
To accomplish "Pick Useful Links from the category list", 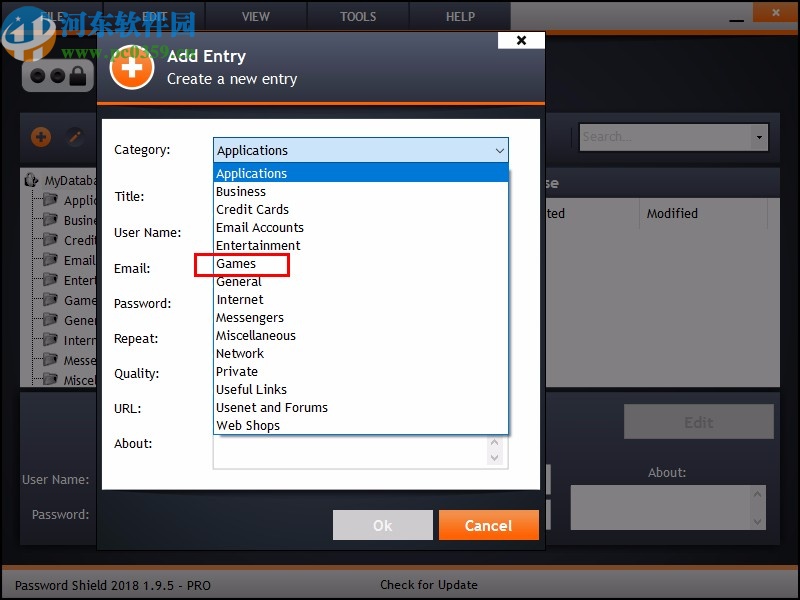I will pos(361,389).
